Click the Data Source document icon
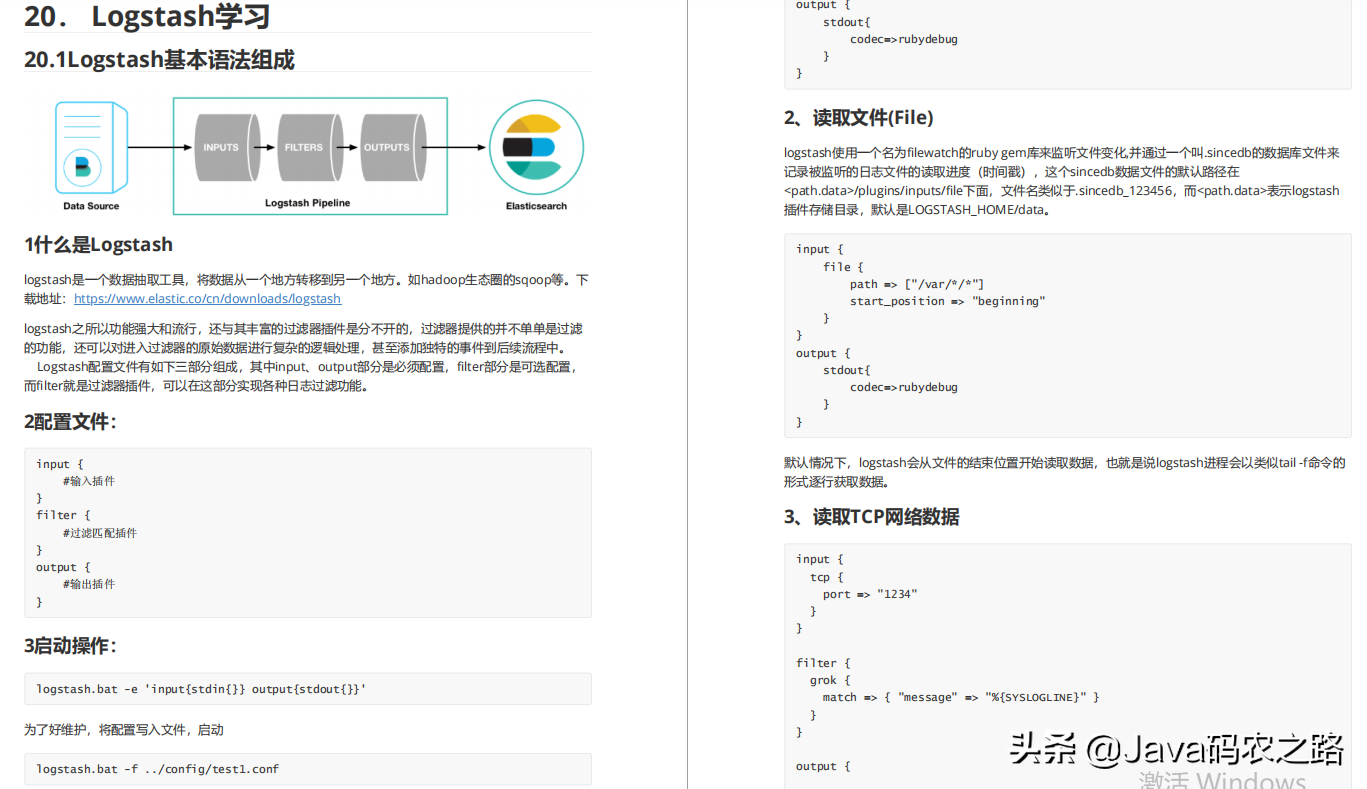 [91, 147]
